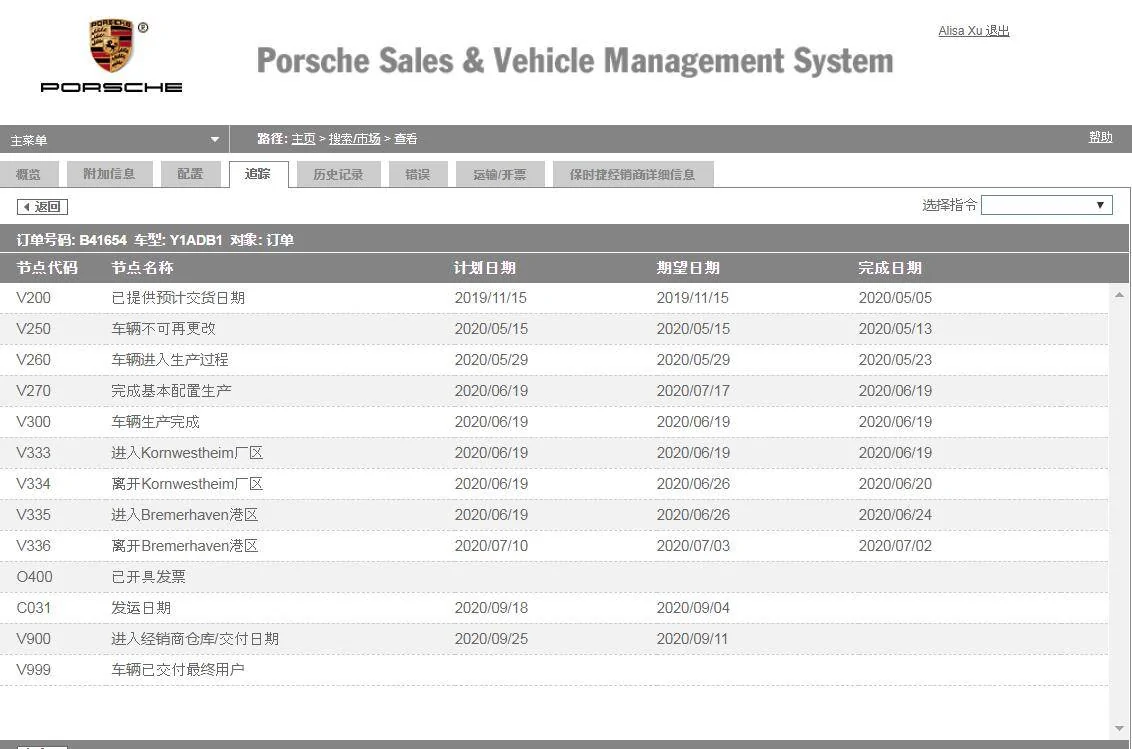The width and height of the screenshot is (1132, 749).
Task: Click the 车辆生产完成 node name
Action: click(x=155, y=422)
